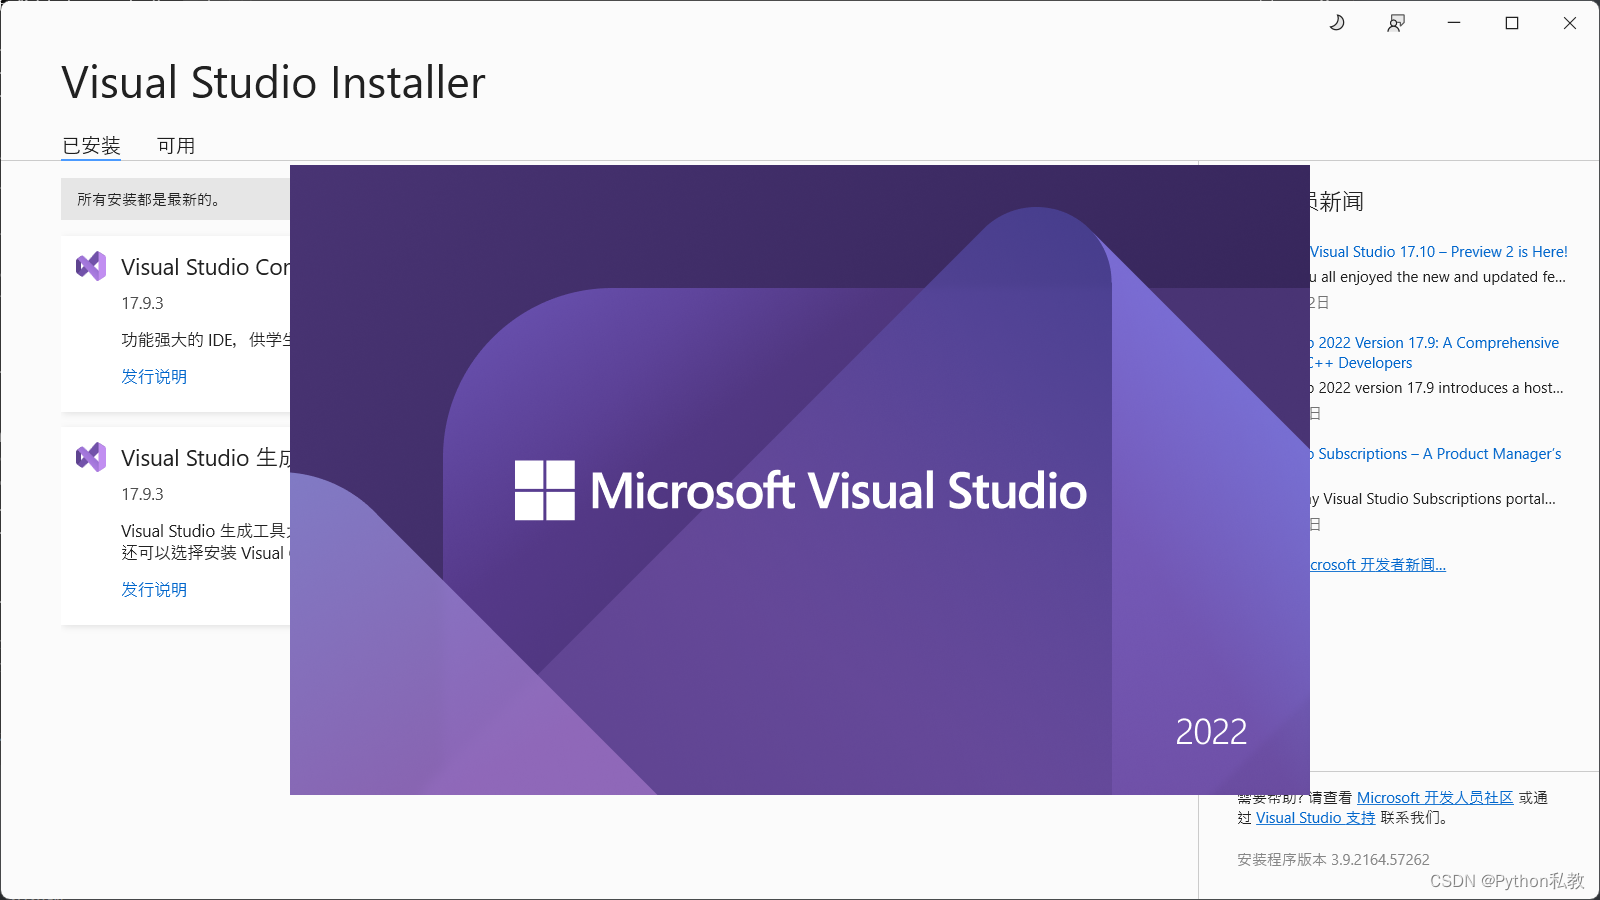Screen dimensions: 1600x900
Task: Click the Microsoft Visual Studio splash screen
Action: pos(800,480)
